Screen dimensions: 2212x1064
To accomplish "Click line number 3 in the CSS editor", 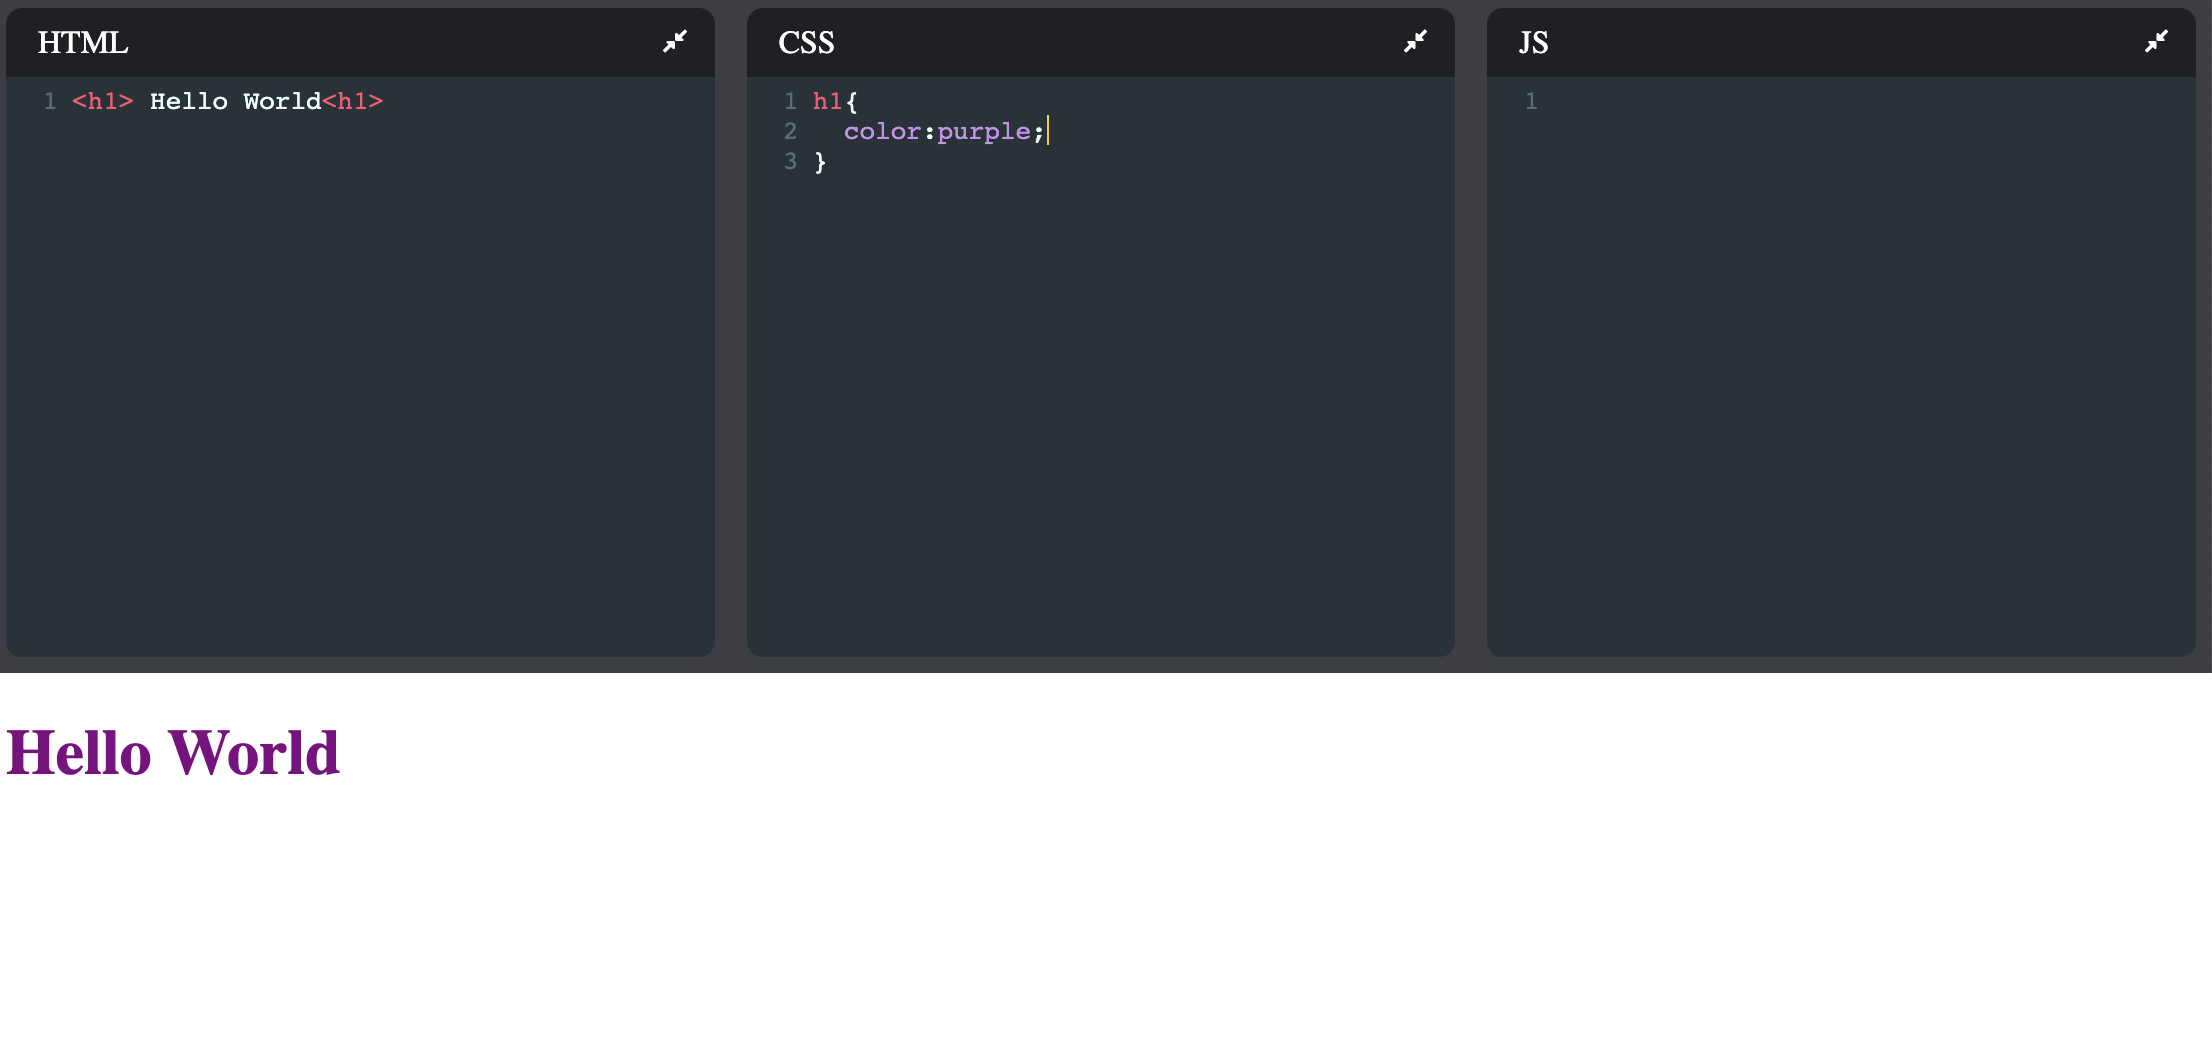I will pos(790,161).
